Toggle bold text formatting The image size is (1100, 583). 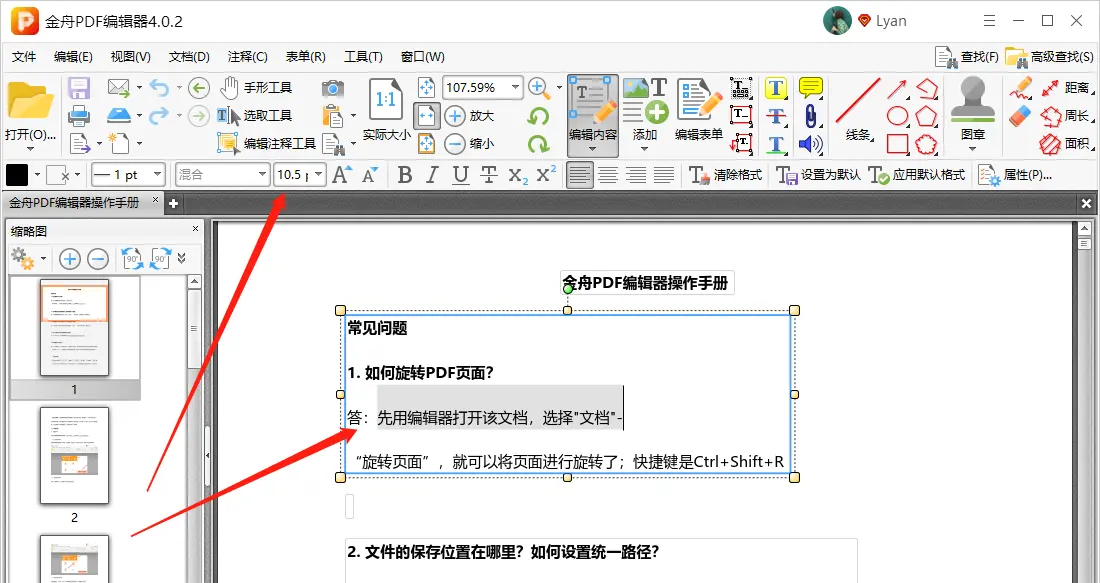[x=404, y=175]
